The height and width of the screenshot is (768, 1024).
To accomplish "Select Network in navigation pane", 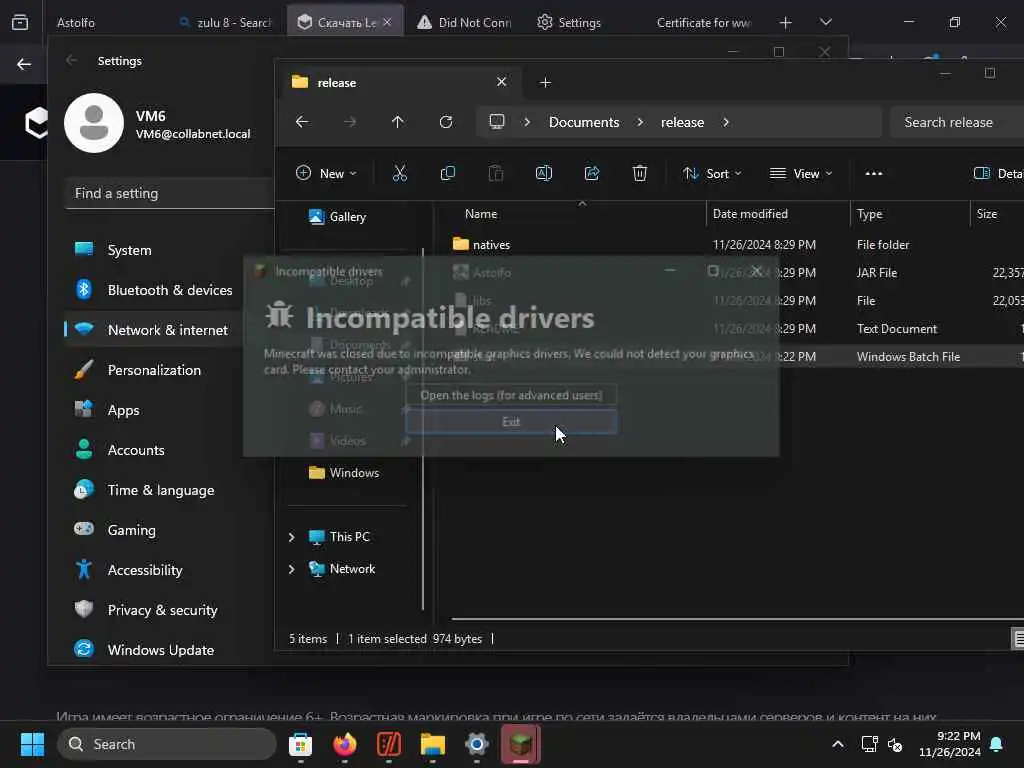I will (x=342, y=569).
